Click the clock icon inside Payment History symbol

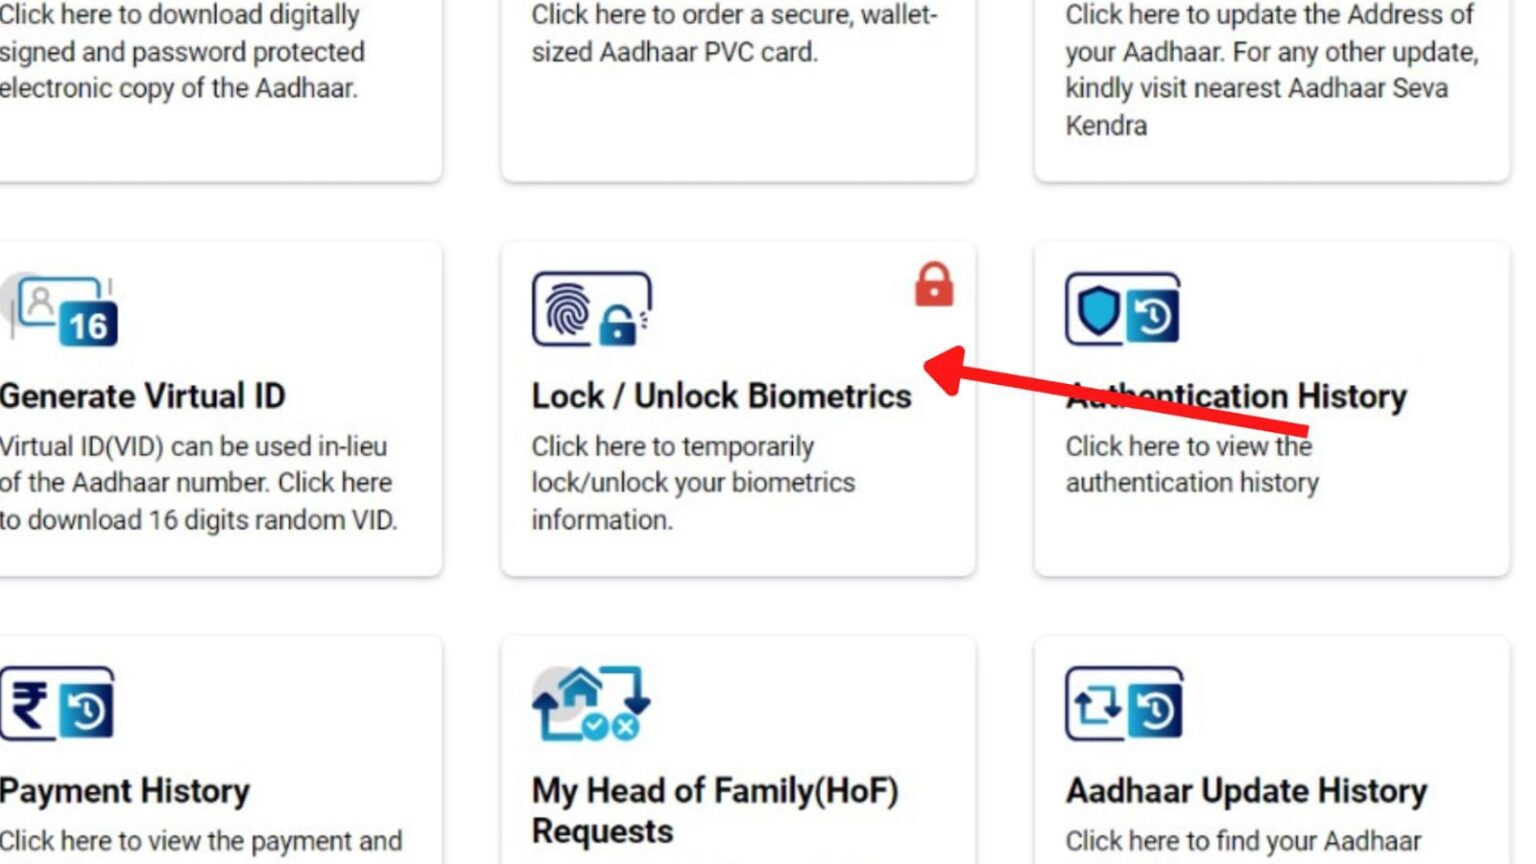coord(88,712)
